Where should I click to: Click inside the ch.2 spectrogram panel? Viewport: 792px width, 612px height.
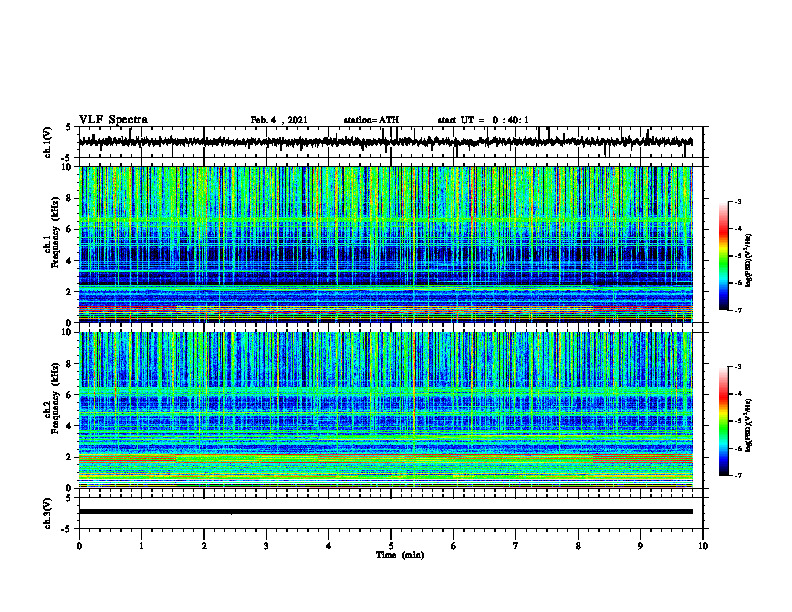pyautogui.click(x=385, y=410)
